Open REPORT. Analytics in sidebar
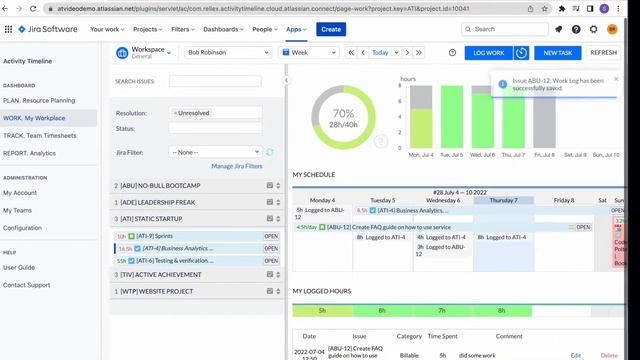Viewport: 640px width, 360px height. tap(29, 153)
